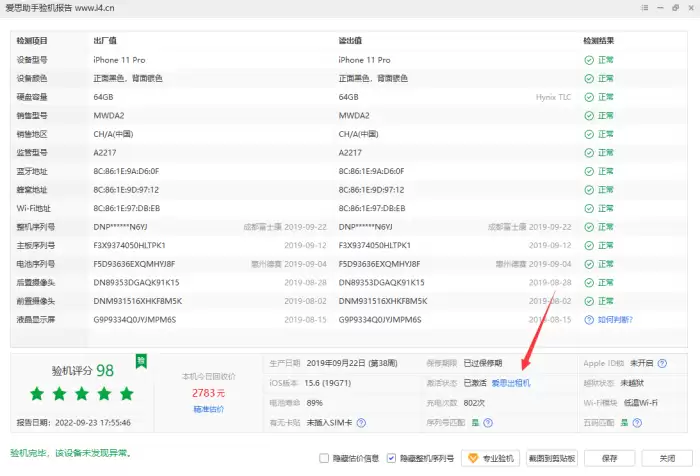Click the green check icon in 电池序列号 row
Image resolution: width=700 pixels, height=476 pixels.
pyautogui.click(x=589, y=264)
